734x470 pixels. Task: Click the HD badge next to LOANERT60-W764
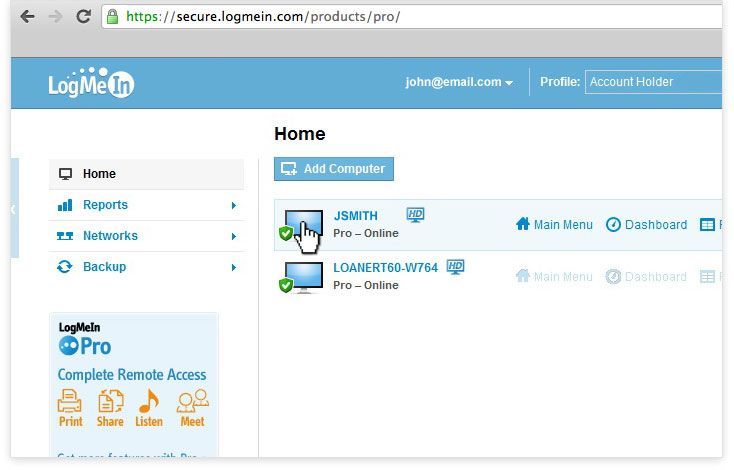tap(456, 267)
